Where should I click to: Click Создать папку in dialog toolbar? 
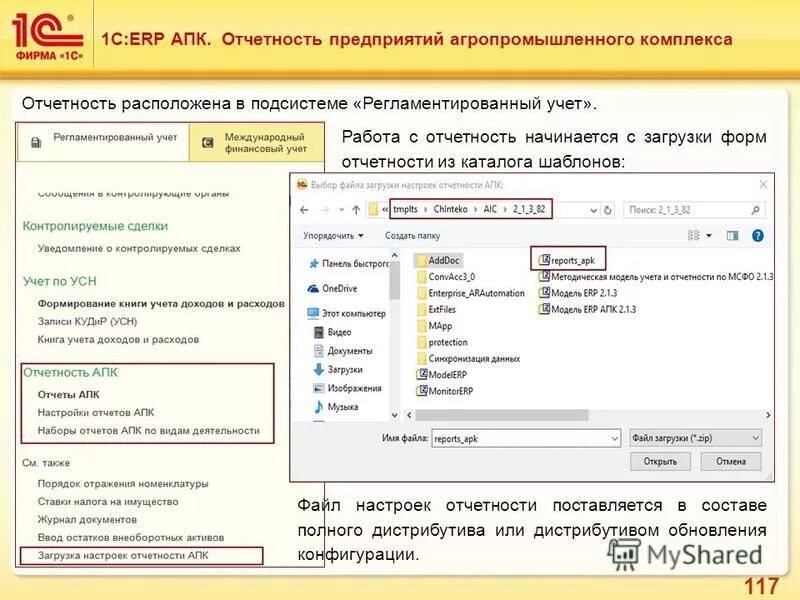[412, 236]
